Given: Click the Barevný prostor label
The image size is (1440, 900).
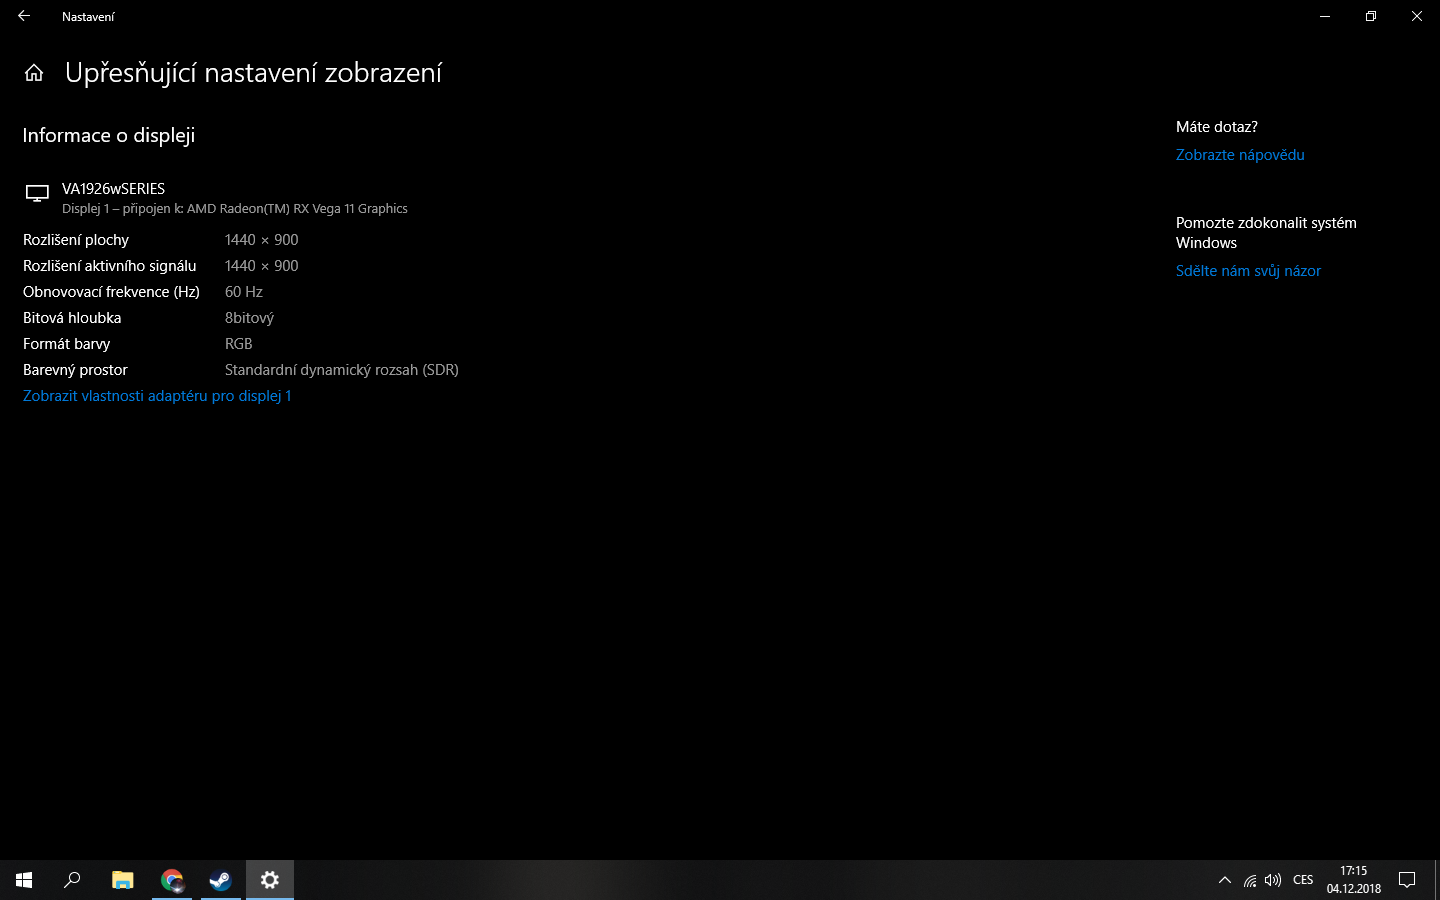Looking at the screenshot, I should (x=75, y=370).
